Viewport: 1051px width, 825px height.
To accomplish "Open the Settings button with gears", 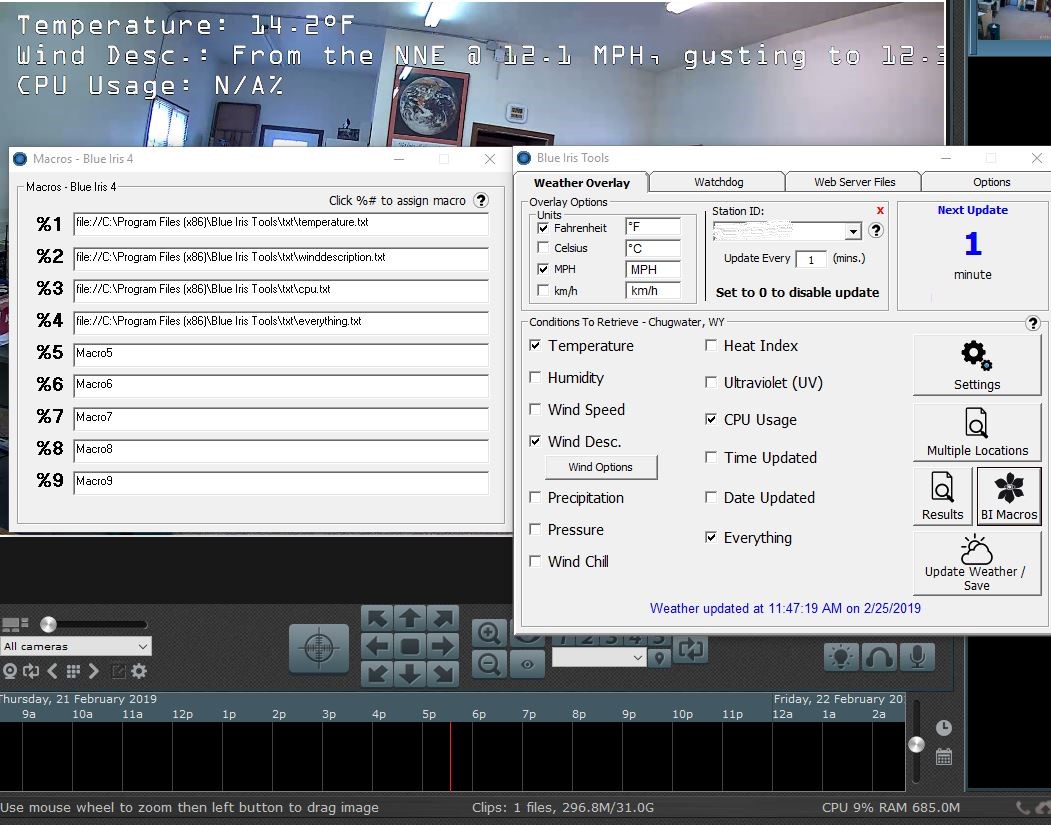I will (977, 365).
